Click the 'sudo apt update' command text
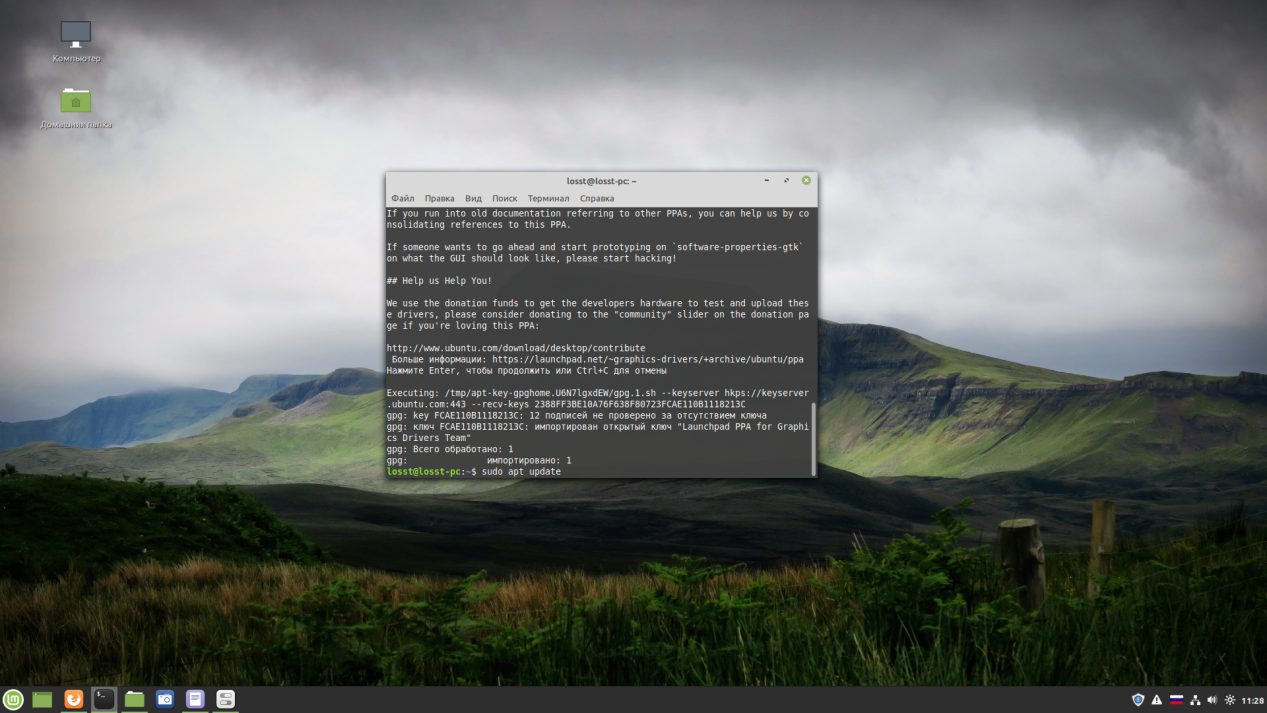 coord(521,471)
